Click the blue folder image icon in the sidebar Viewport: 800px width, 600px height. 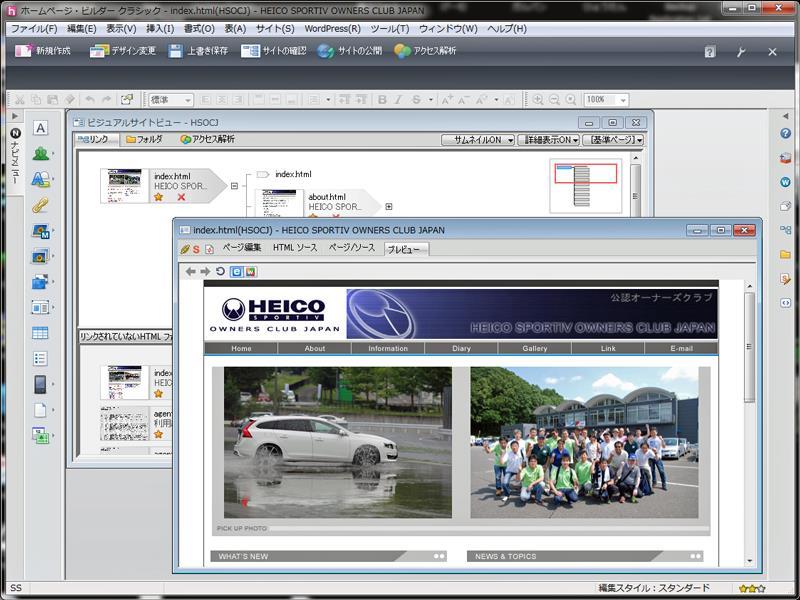(40, 282)
